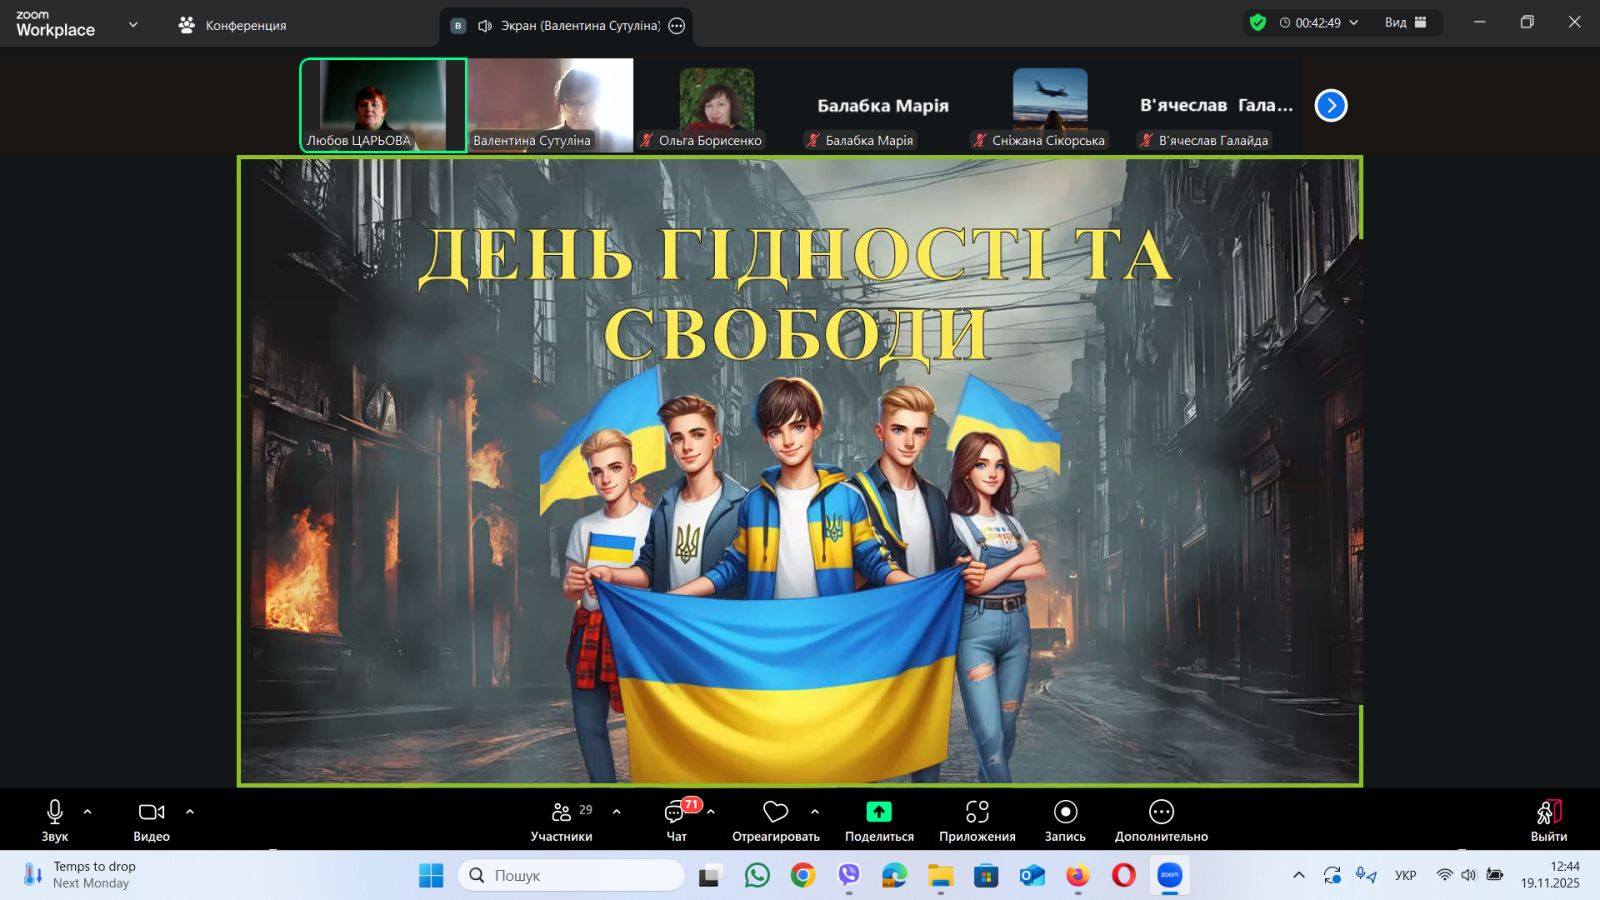
Task: Open the More options ellipsis icon
Action: click(x=1160, y=812)
